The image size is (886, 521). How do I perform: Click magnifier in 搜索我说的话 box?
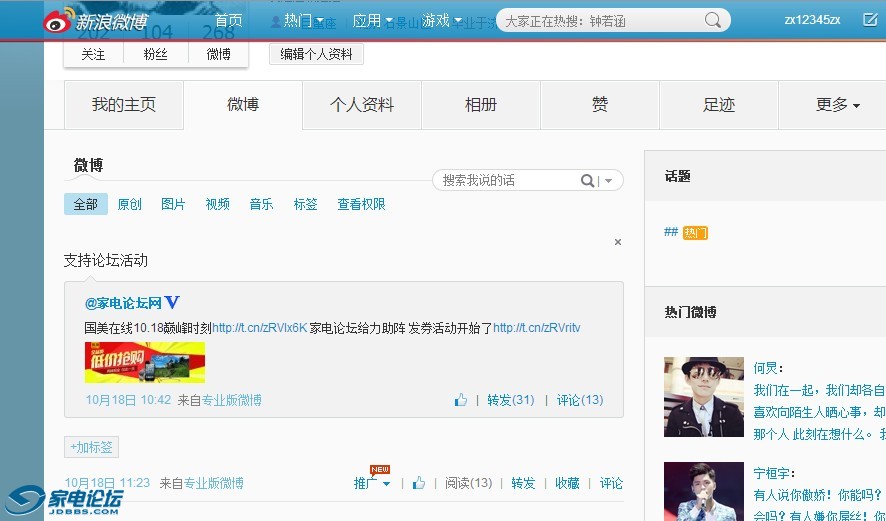click(587, 181)
